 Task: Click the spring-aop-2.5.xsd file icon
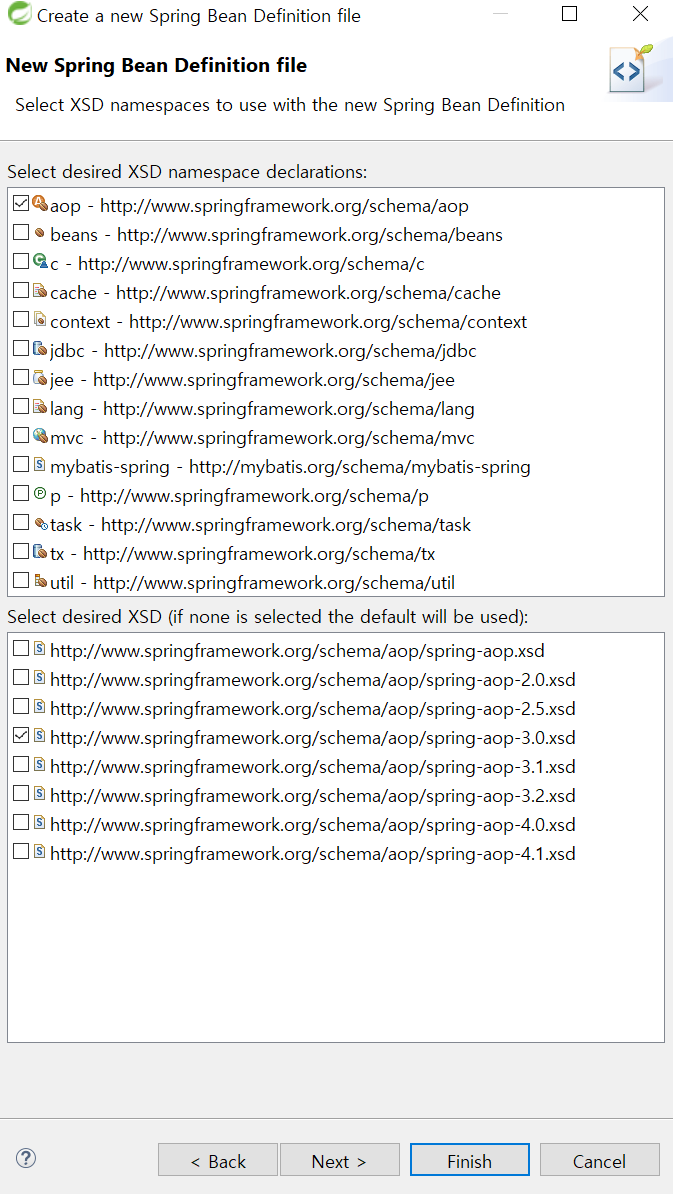40,707
